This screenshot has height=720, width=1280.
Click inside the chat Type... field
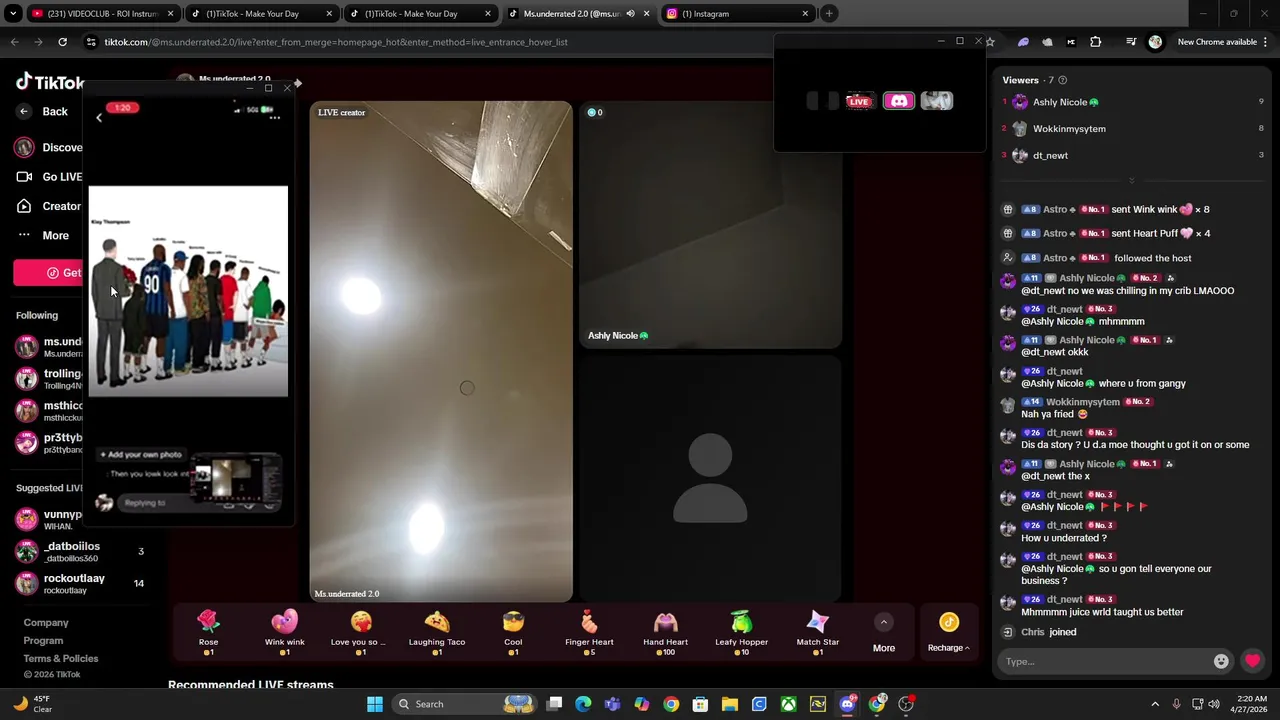coord(1105,661)
